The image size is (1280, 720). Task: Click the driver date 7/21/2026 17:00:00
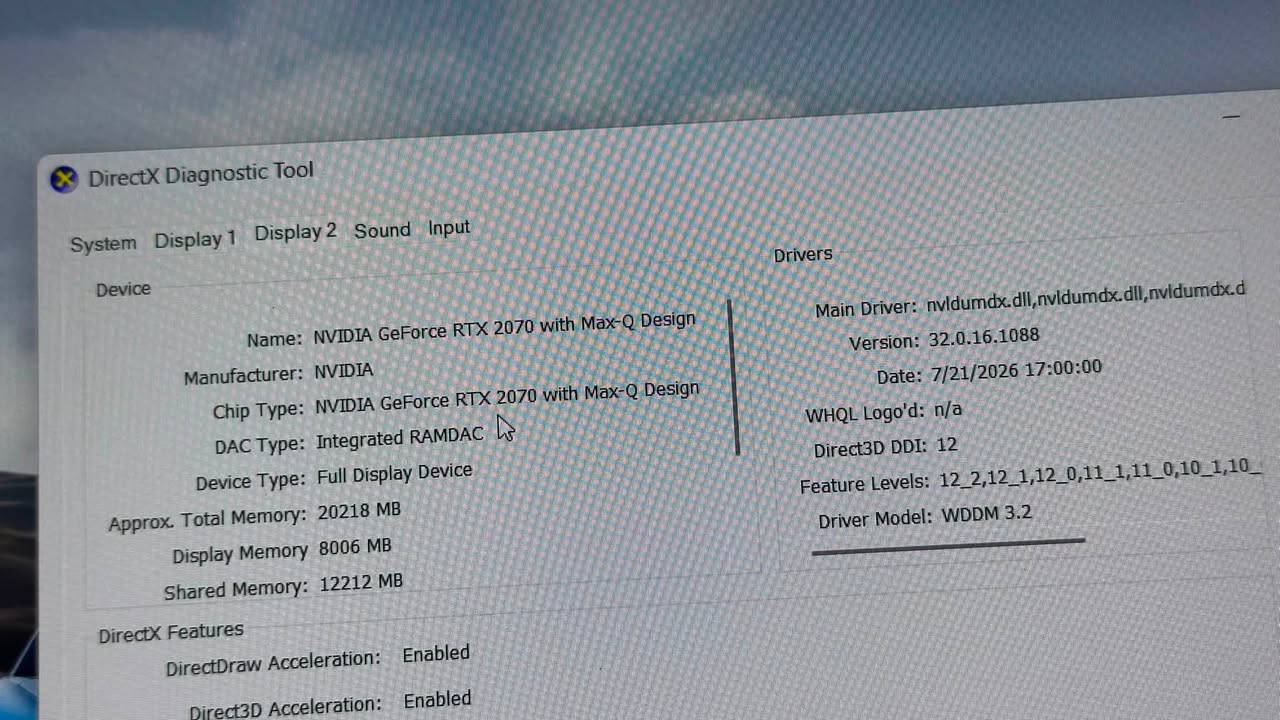pyautogui.click(x=1016, y=370)
